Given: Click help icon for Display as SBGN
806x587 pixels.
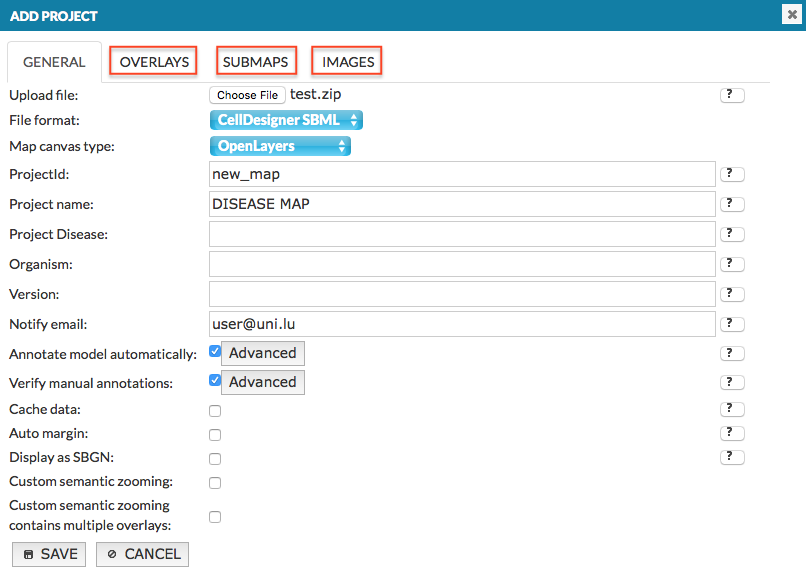Looking at the screenshot, I should [732, 457].
